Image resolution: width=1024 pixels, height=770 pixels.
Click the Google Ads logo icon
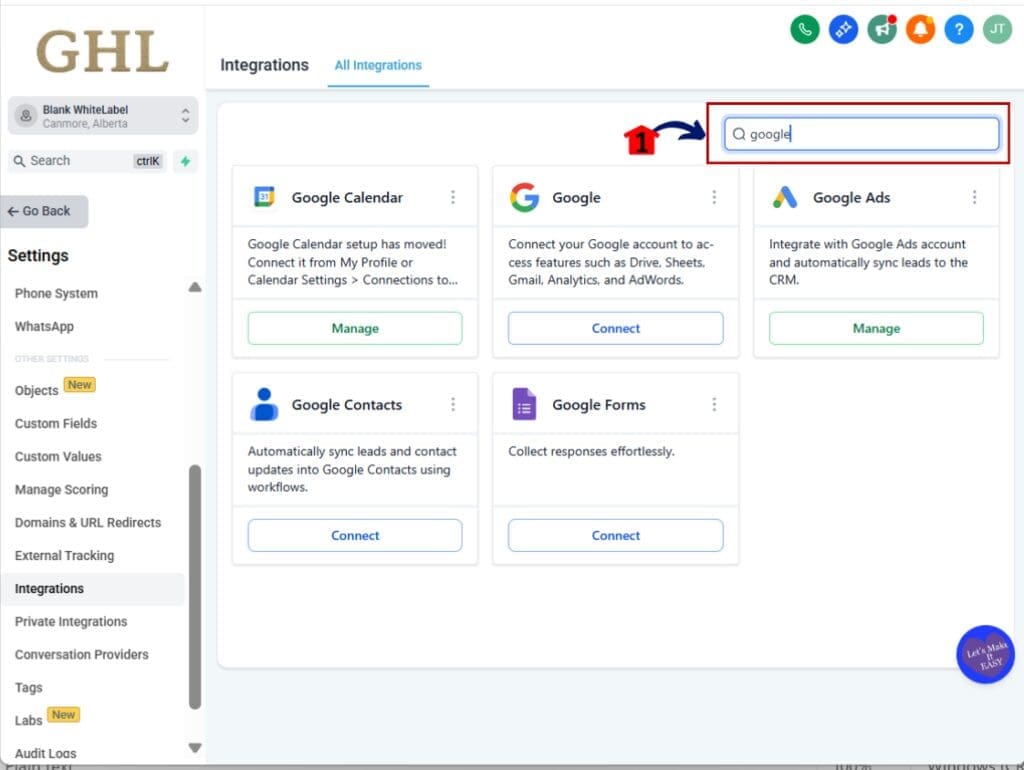coord(785,197)
